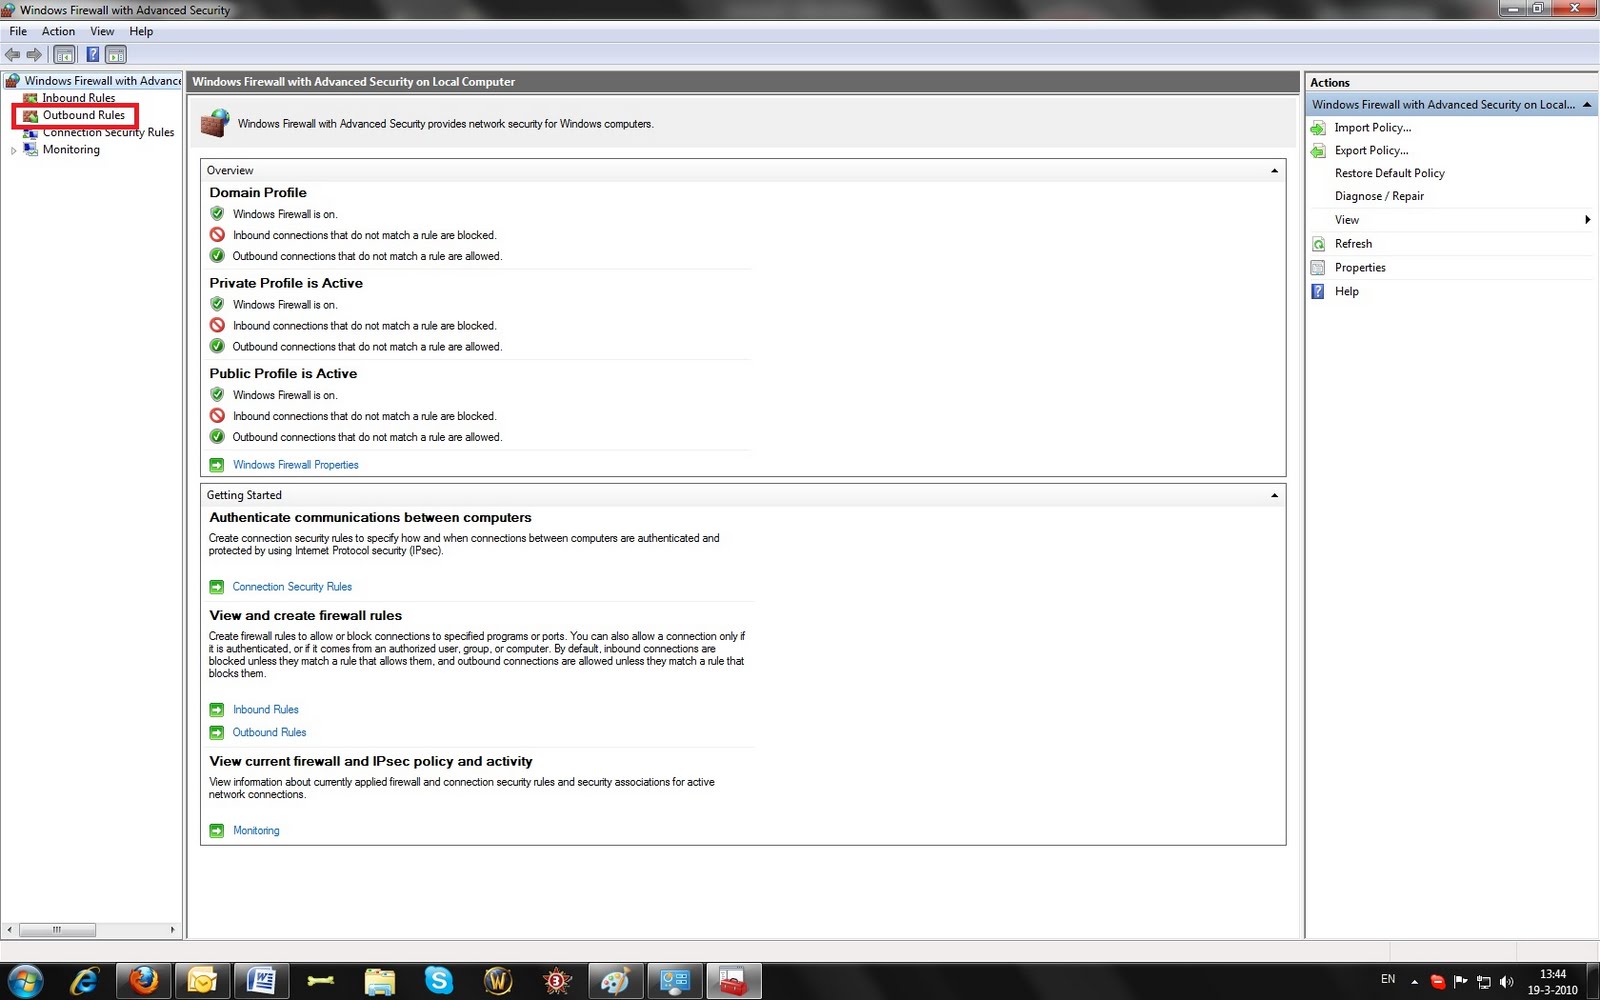Image resolution: width=1600 pixels, height=1000 pixels.
Task: Click the green arrow beside the Monitoring link
Action: pos(216,831)
